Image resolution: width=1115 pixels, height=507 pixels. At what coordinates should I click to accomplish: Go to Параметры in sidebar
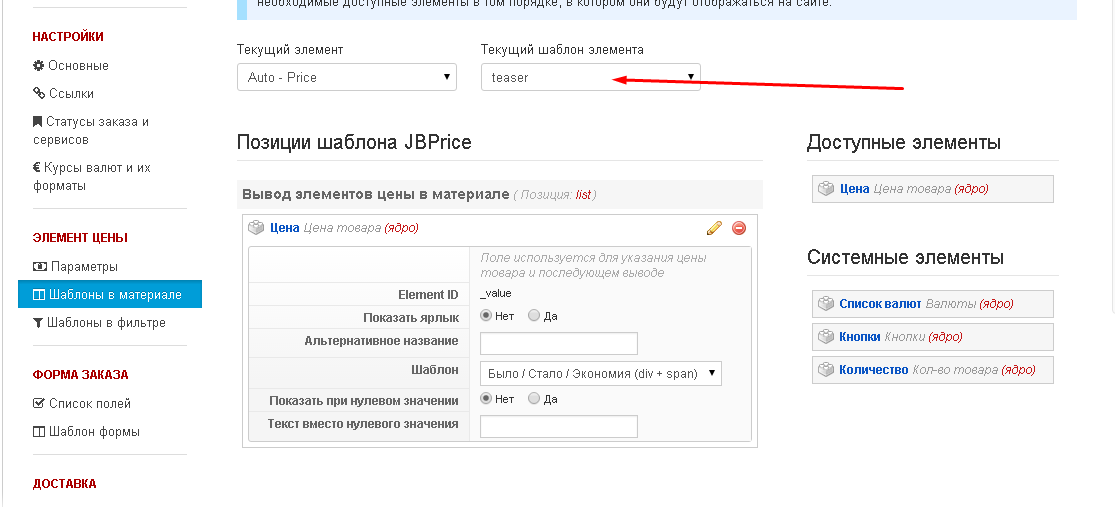(x=83, y=267)
